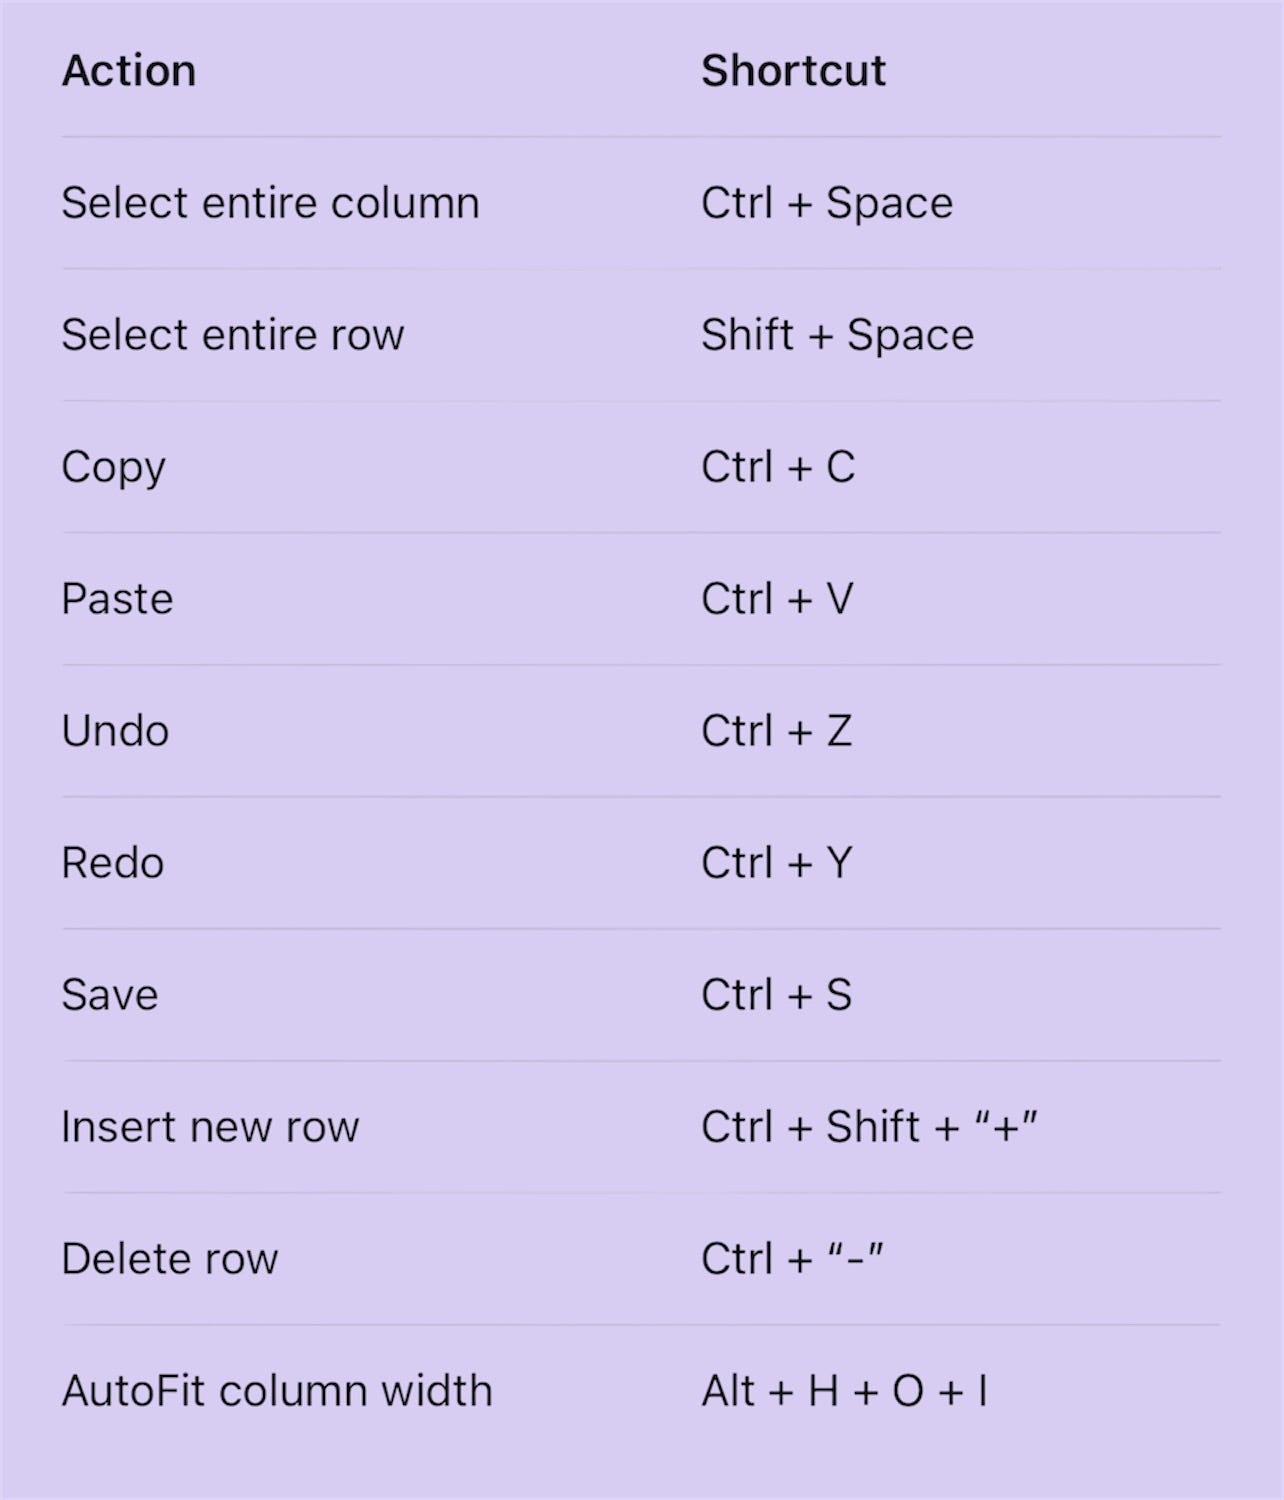This screenshot has height=1500, width=1284.
Task: Click the Ctrl + Space shortcut cell
Action: pyautogui.click(x=827, y=204)
